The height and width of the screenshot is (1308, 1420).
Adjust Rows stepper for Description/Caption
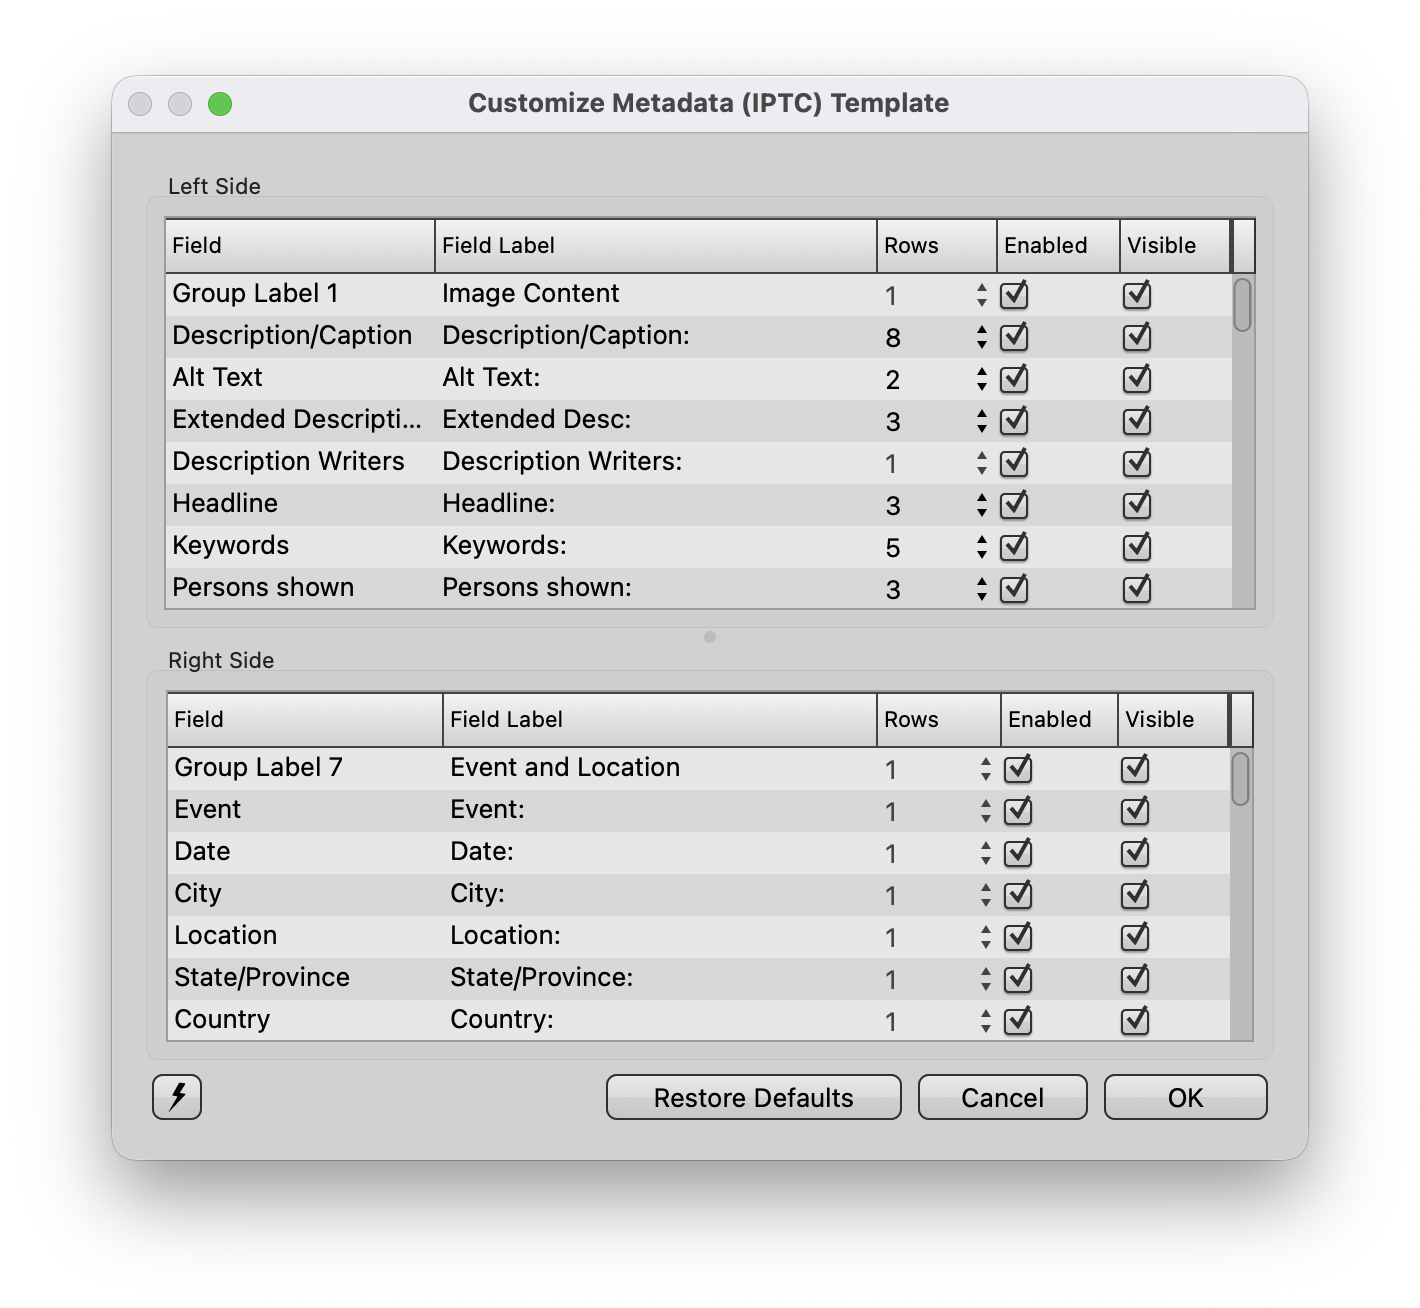pos(982,337)
